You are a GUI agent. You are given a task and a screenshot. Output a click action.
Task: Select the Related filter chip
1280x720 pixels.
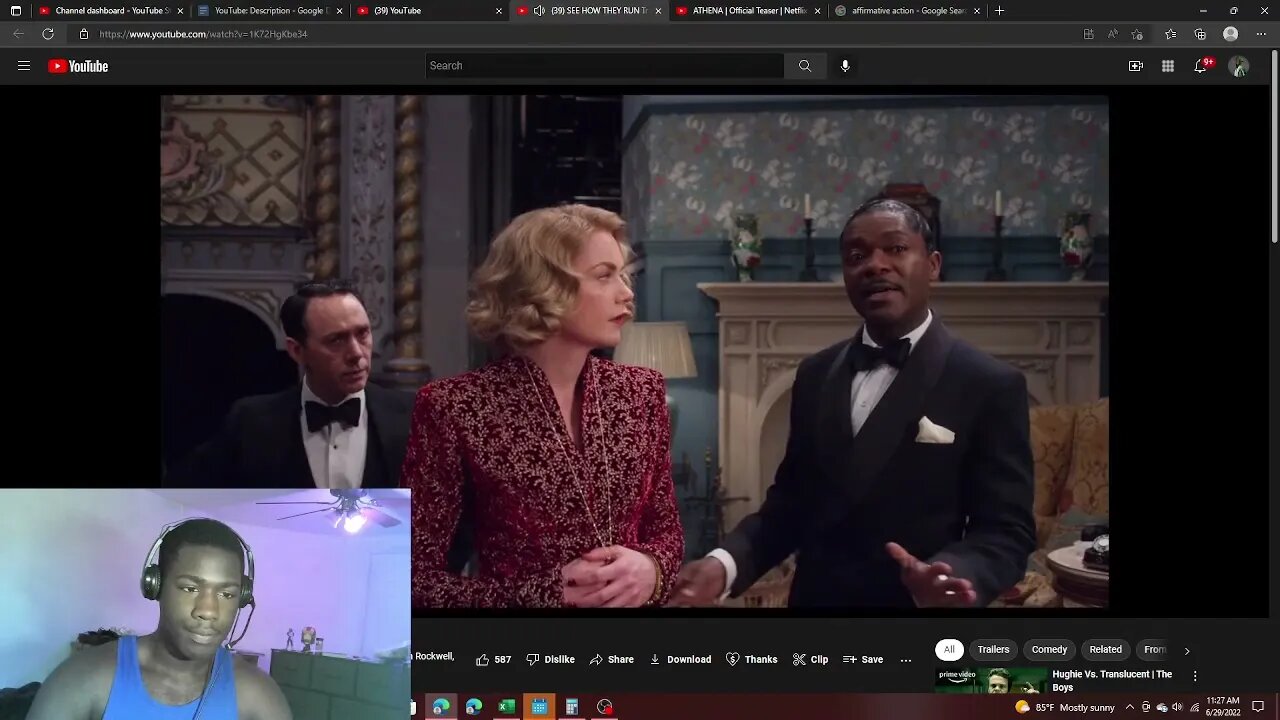tap(1105, 649)
